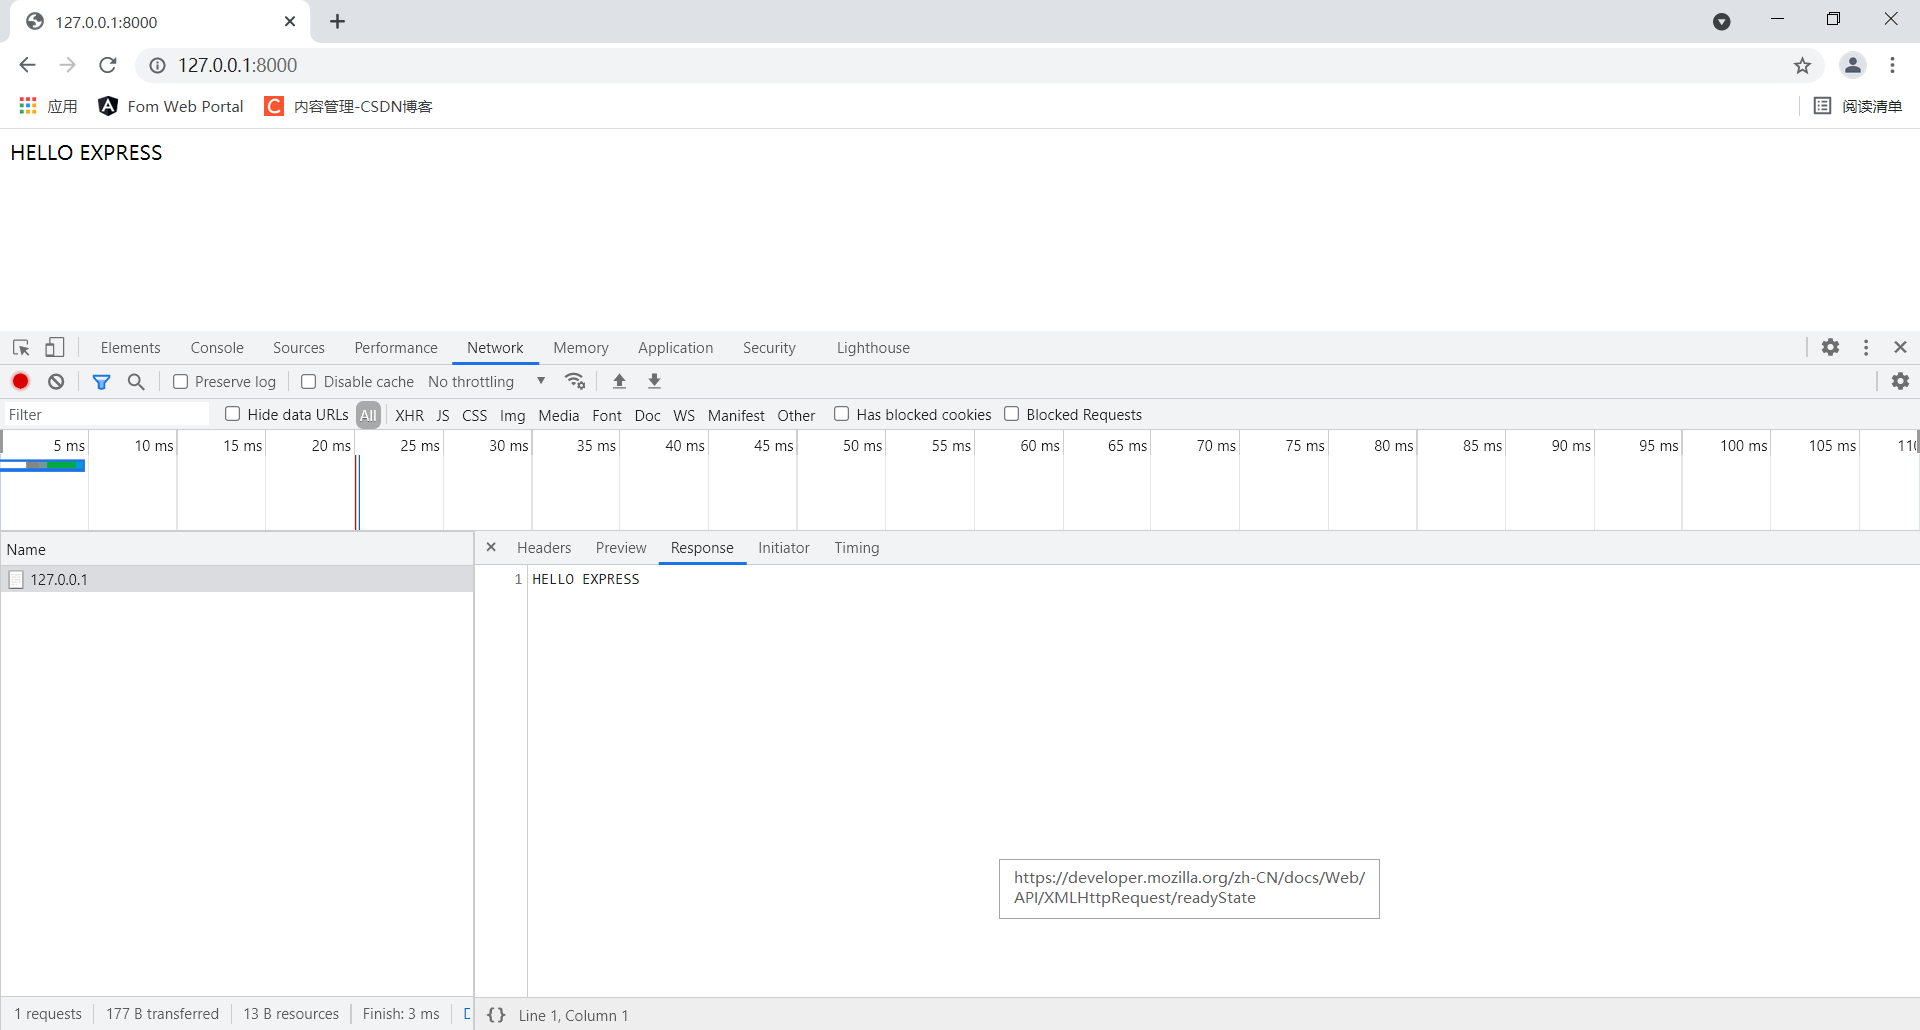Click the browser back arrow

click(x=27, y=65)
